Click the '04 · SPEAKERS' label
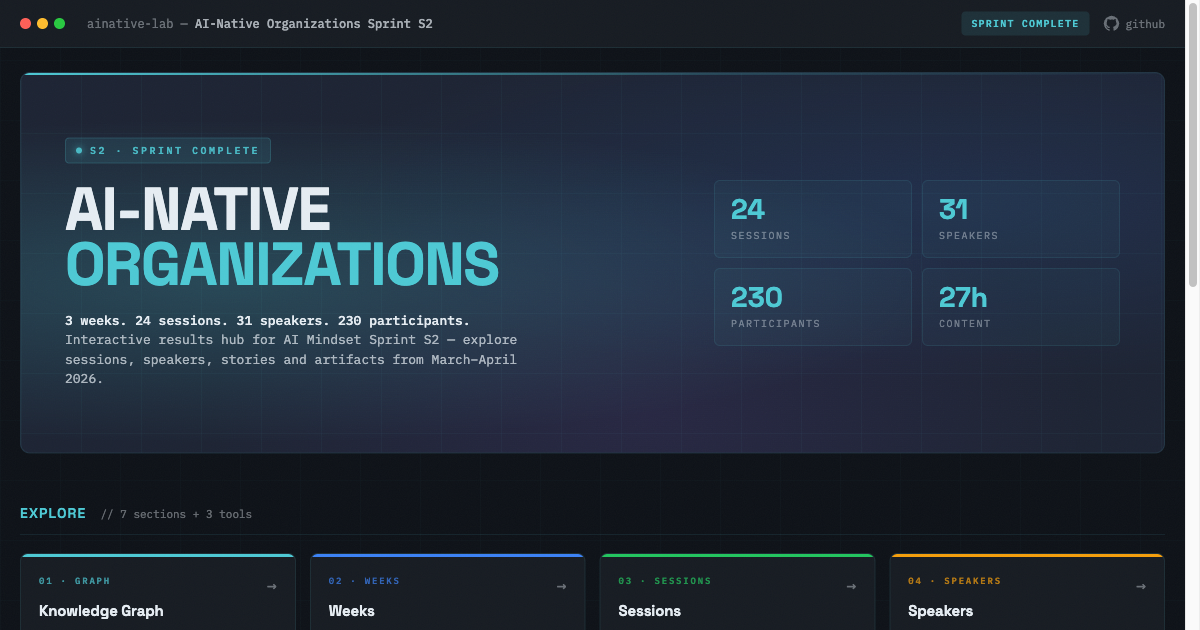 pos(955,581)
